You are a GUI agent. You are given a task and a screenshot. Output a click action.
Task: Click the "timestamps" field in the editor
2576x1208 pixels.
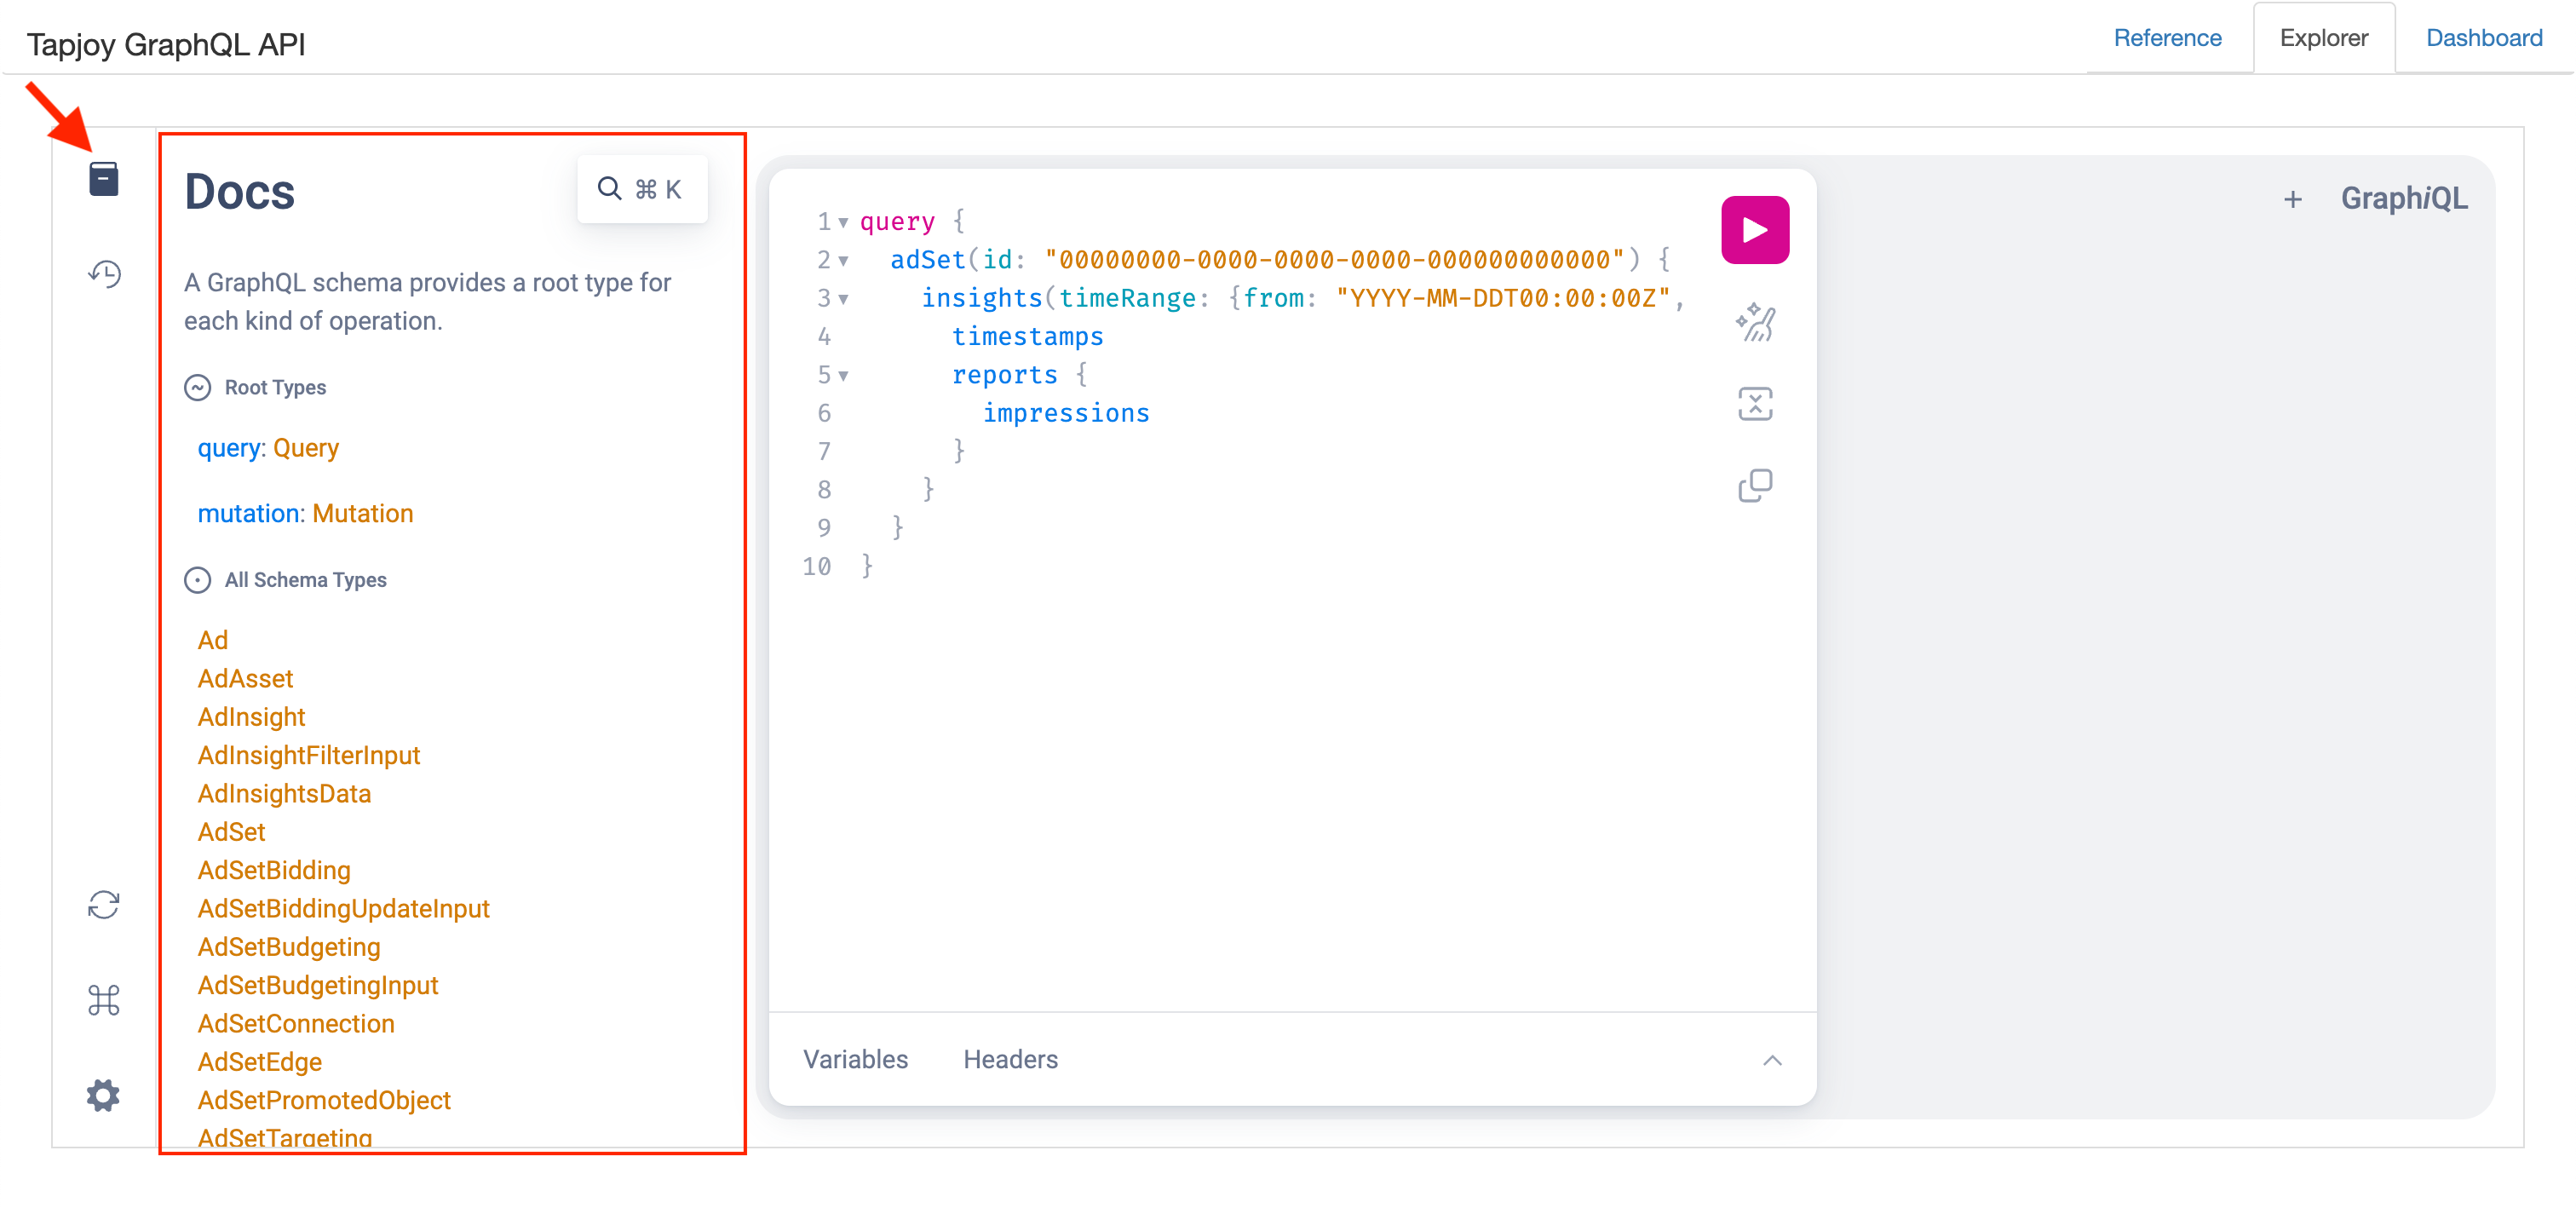point(1027,337)
